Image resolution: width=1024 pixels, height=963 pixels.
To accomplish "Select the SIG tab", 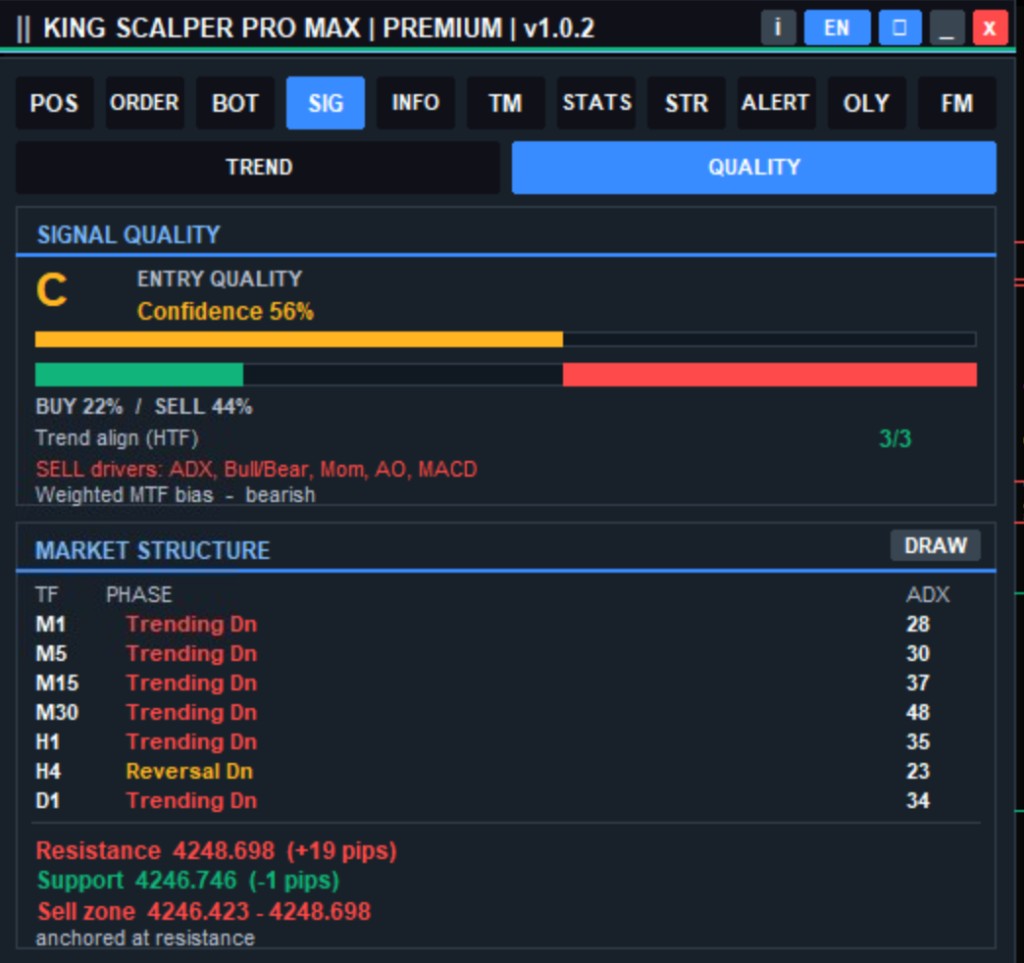I will point(325,103).
